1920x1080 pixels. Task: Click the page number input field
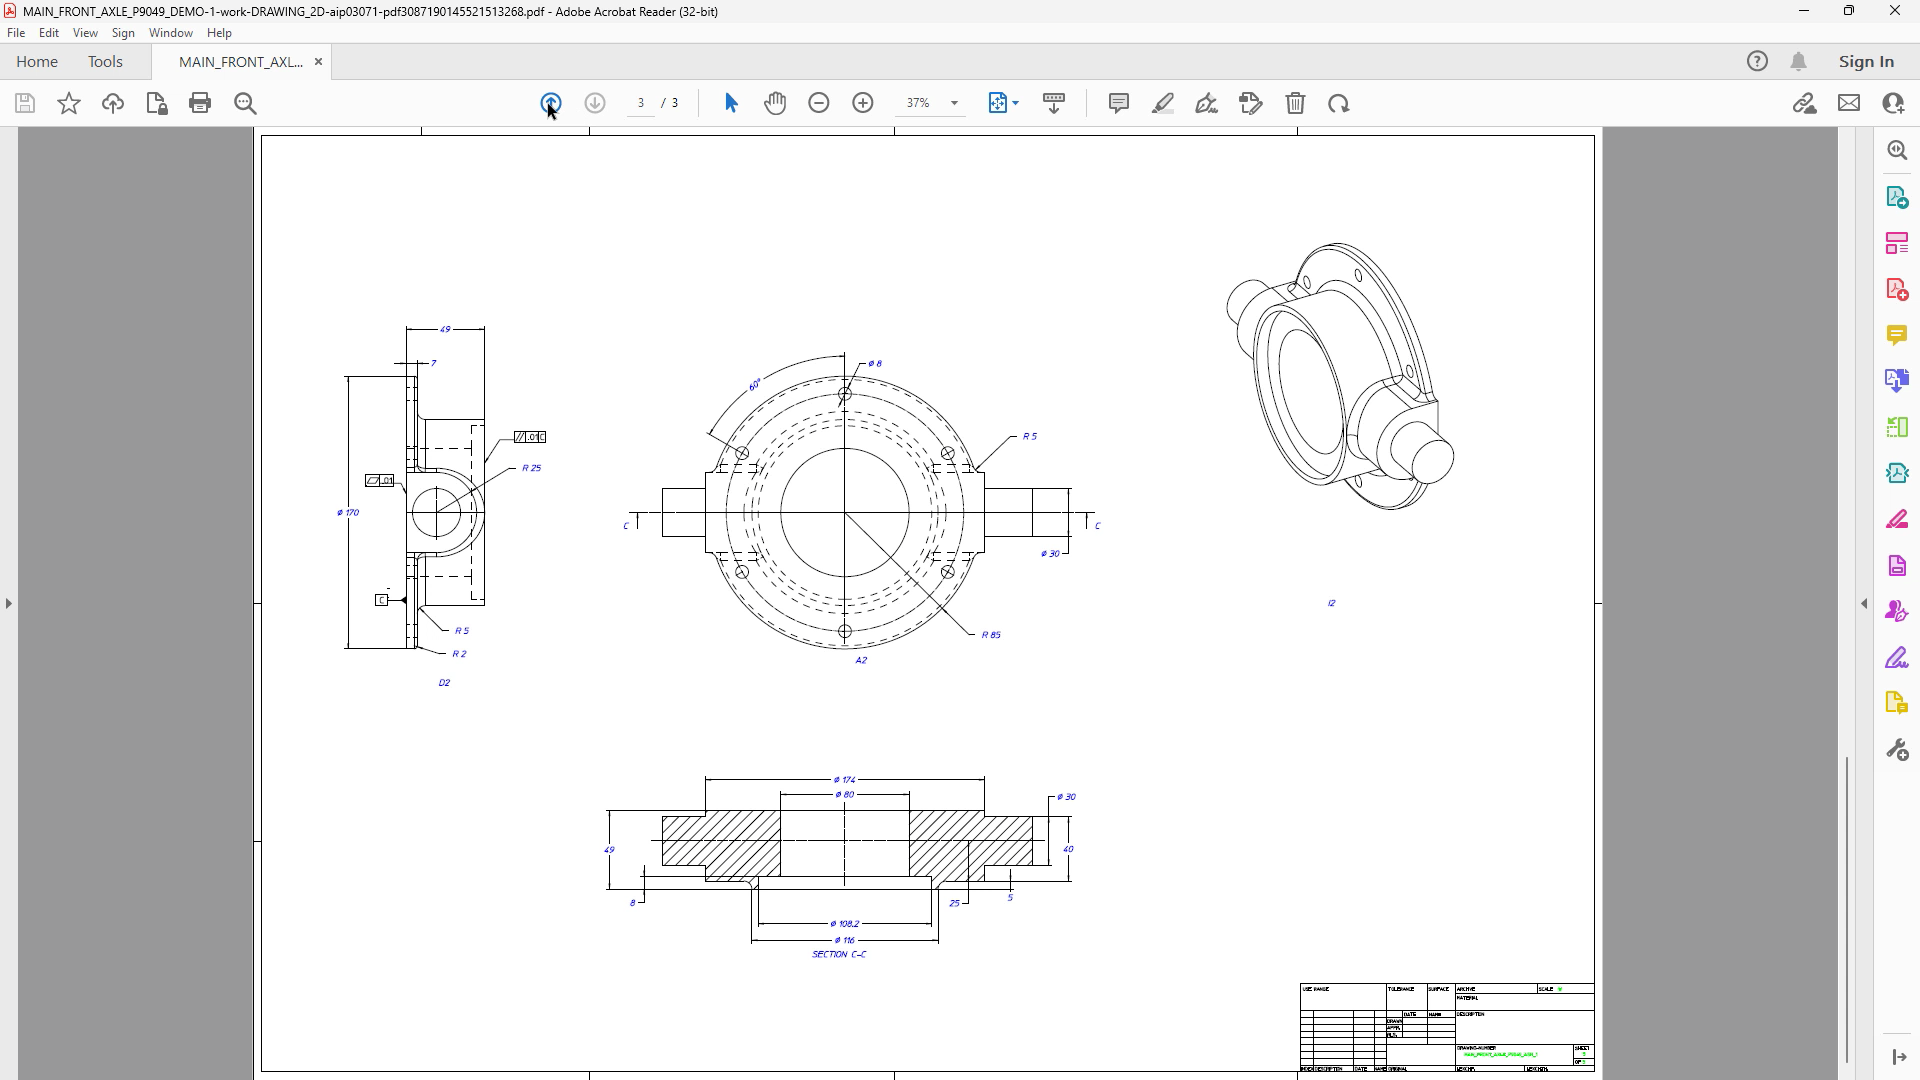pyautogui.click(x=641, y=103)
